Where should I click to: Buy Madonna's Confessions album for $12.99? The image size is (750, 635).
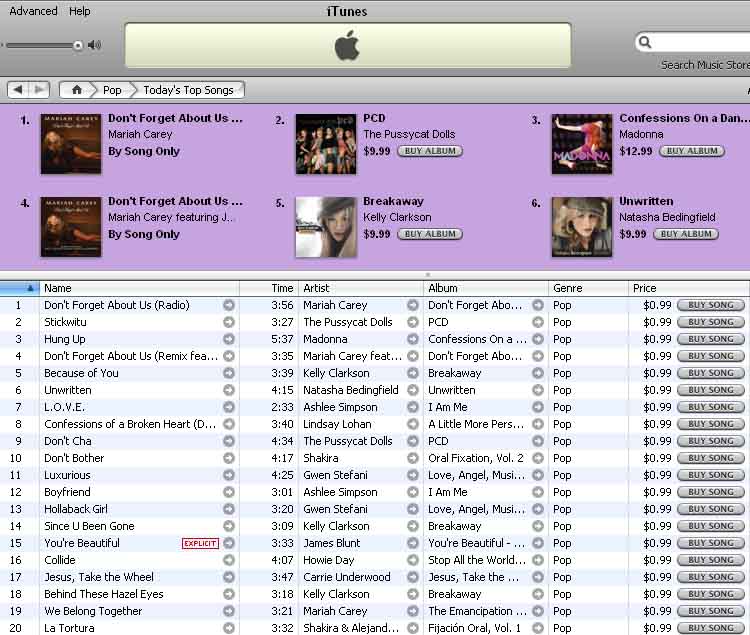pyautogui.click(x=692, y=151)
